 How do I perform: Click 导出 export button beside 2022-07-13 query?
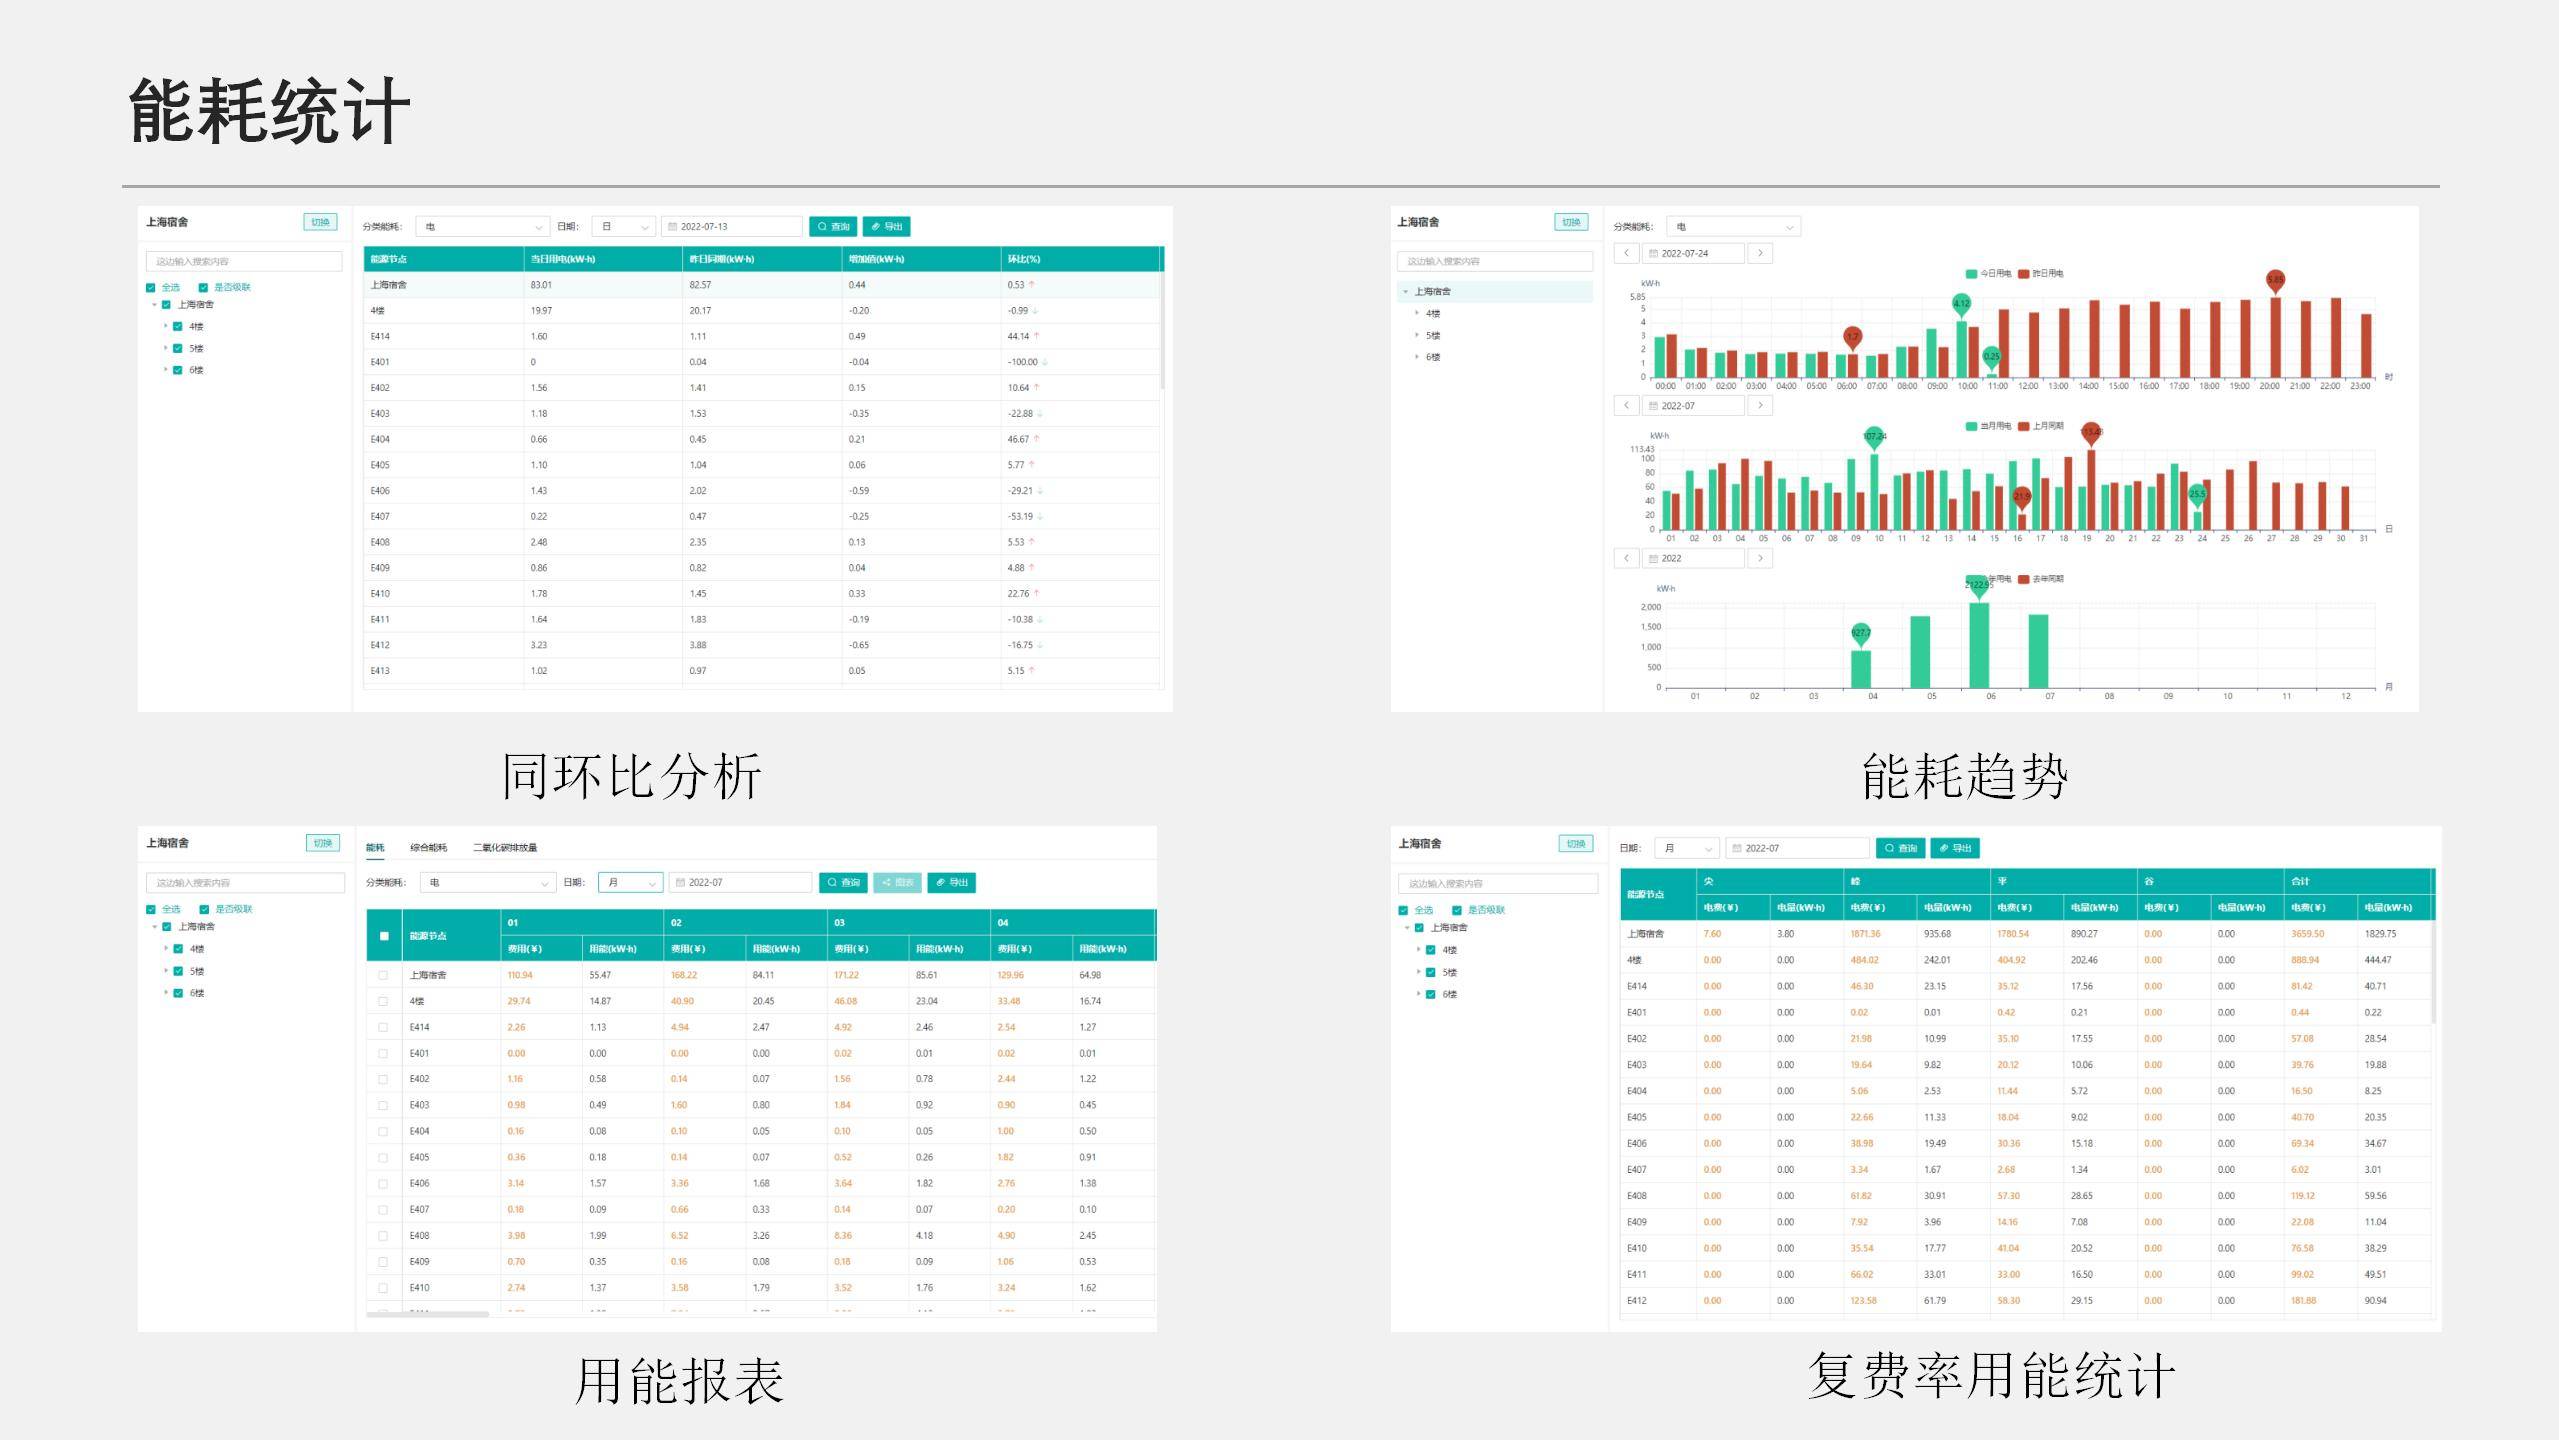(887, 227)
